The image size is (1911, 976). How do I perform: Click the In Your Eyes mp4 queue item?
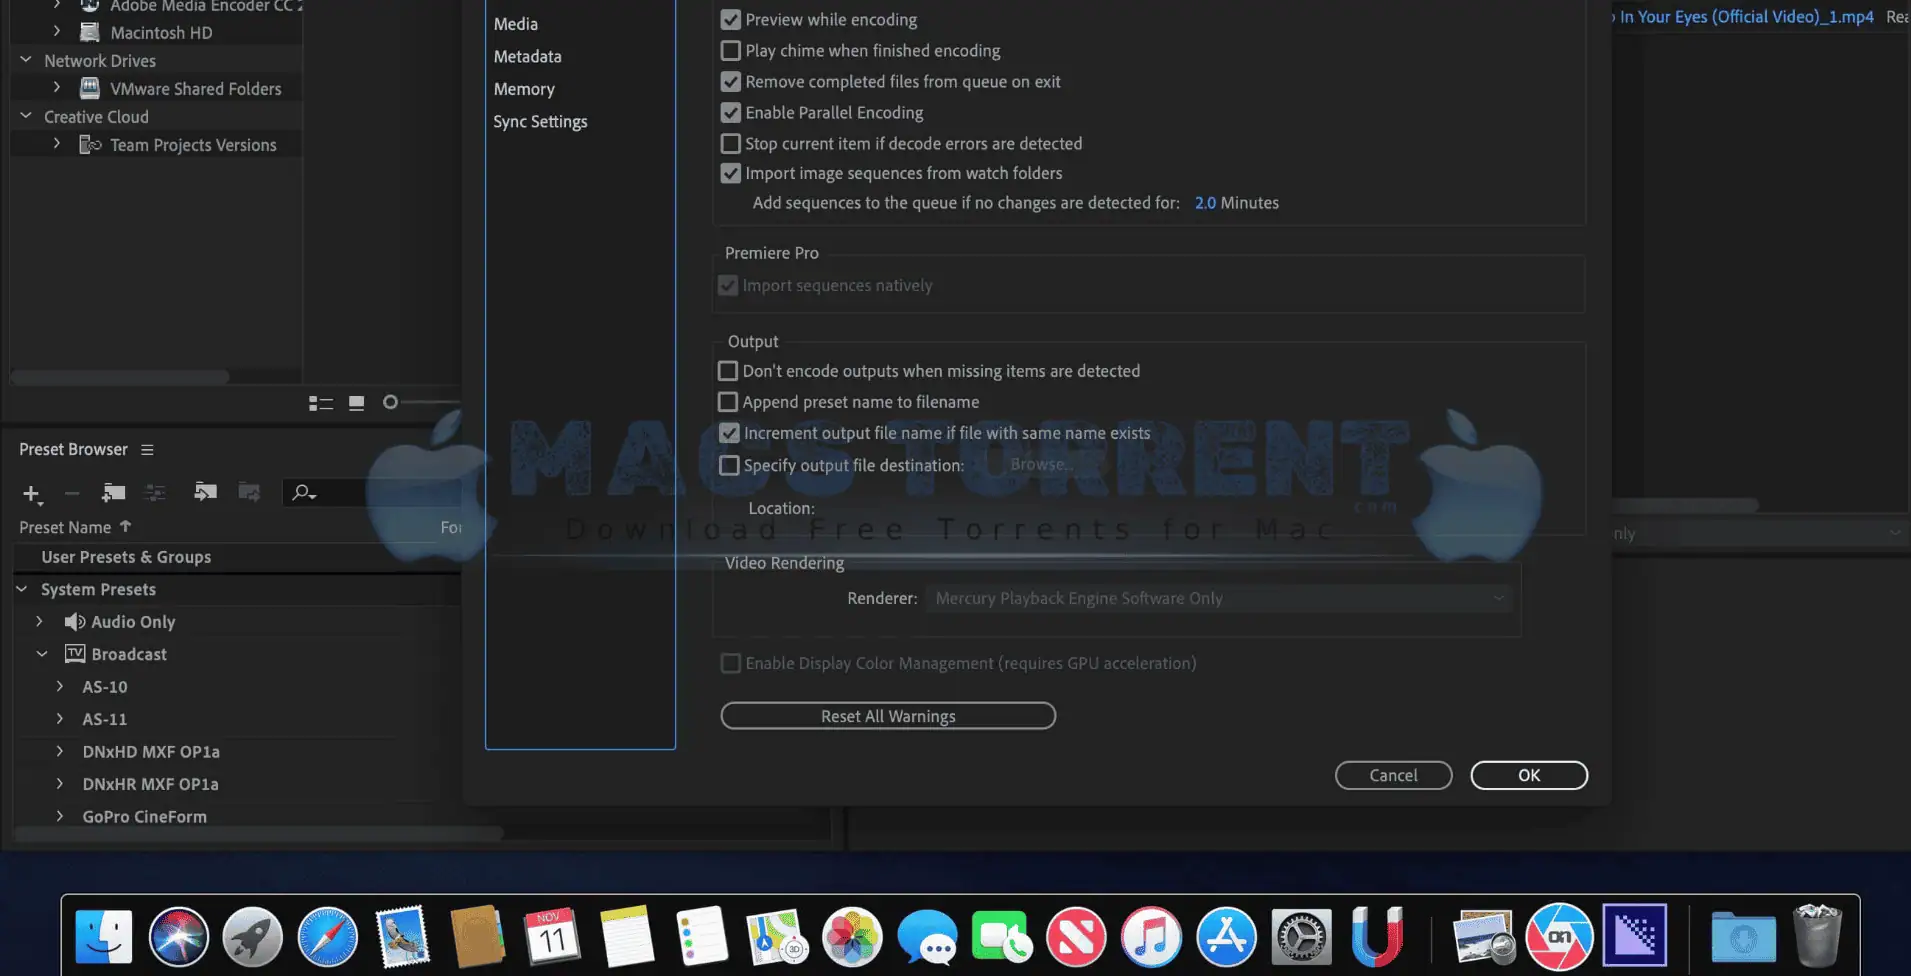click(1743, 17)
